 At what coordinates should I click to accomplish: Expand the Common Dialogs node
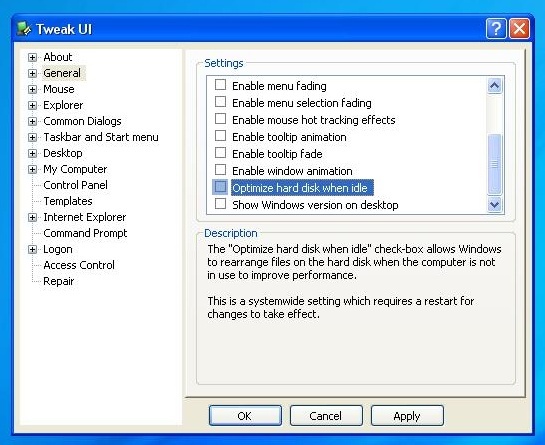[32, 121]
